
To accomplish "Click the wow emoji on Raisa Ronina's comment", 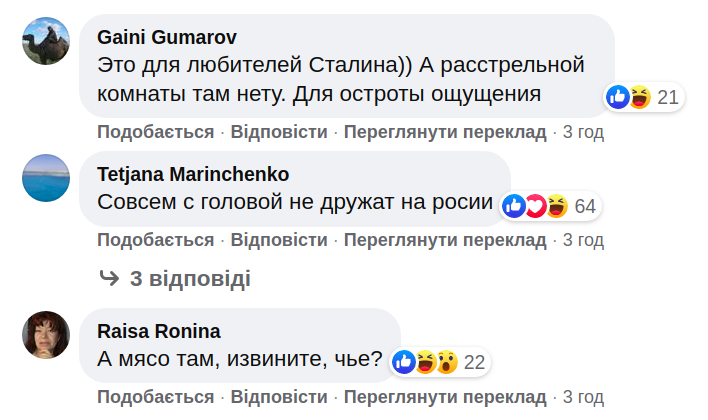I will [x=445, y=362].
